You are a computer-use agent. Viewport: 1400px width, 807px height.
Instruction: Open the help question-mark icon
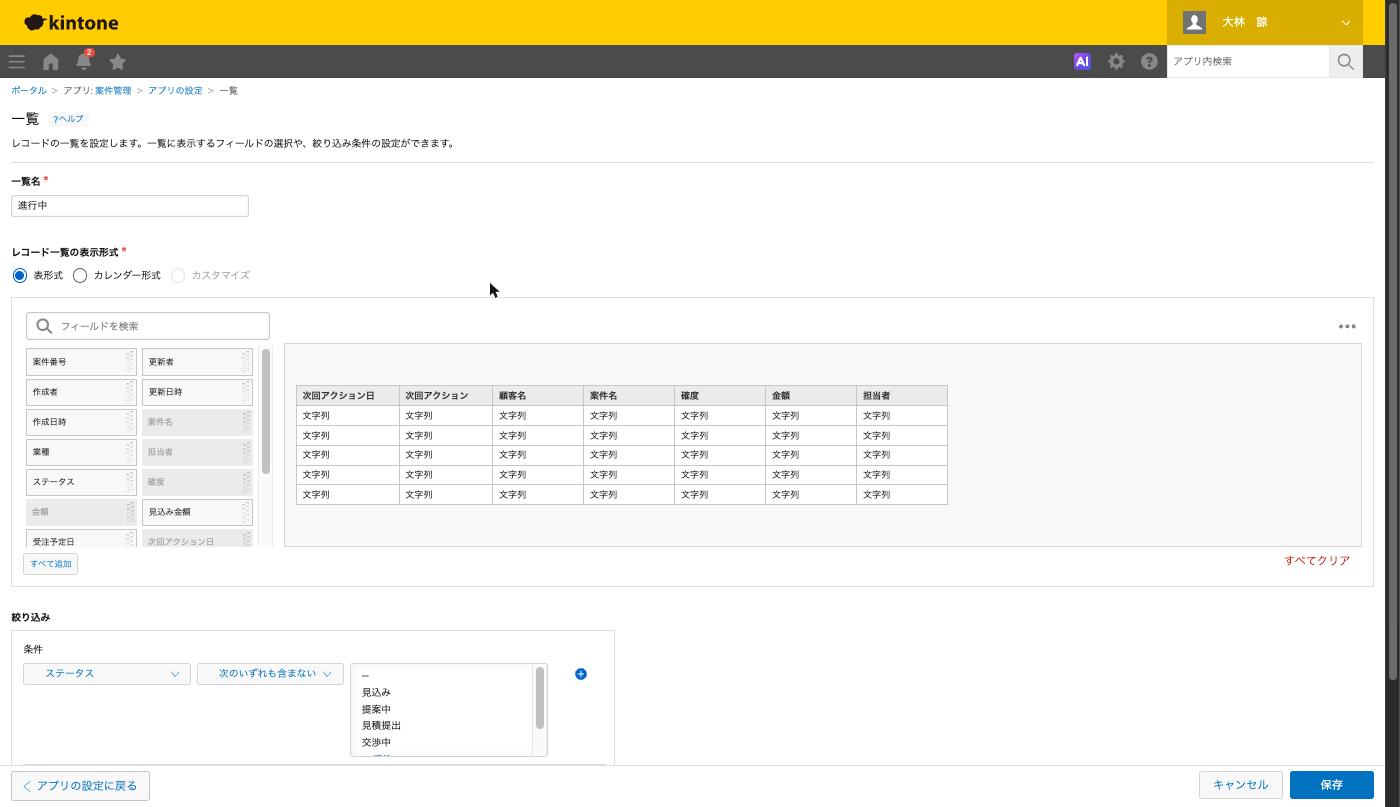[1149, 61]
